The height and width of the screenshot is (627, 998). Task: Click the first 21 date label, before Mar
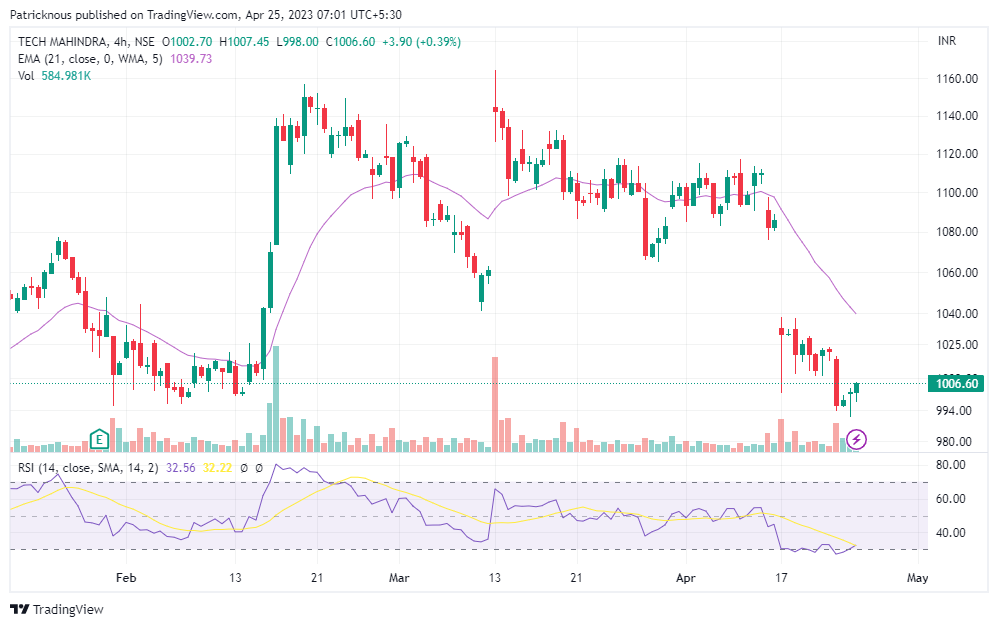317,578
